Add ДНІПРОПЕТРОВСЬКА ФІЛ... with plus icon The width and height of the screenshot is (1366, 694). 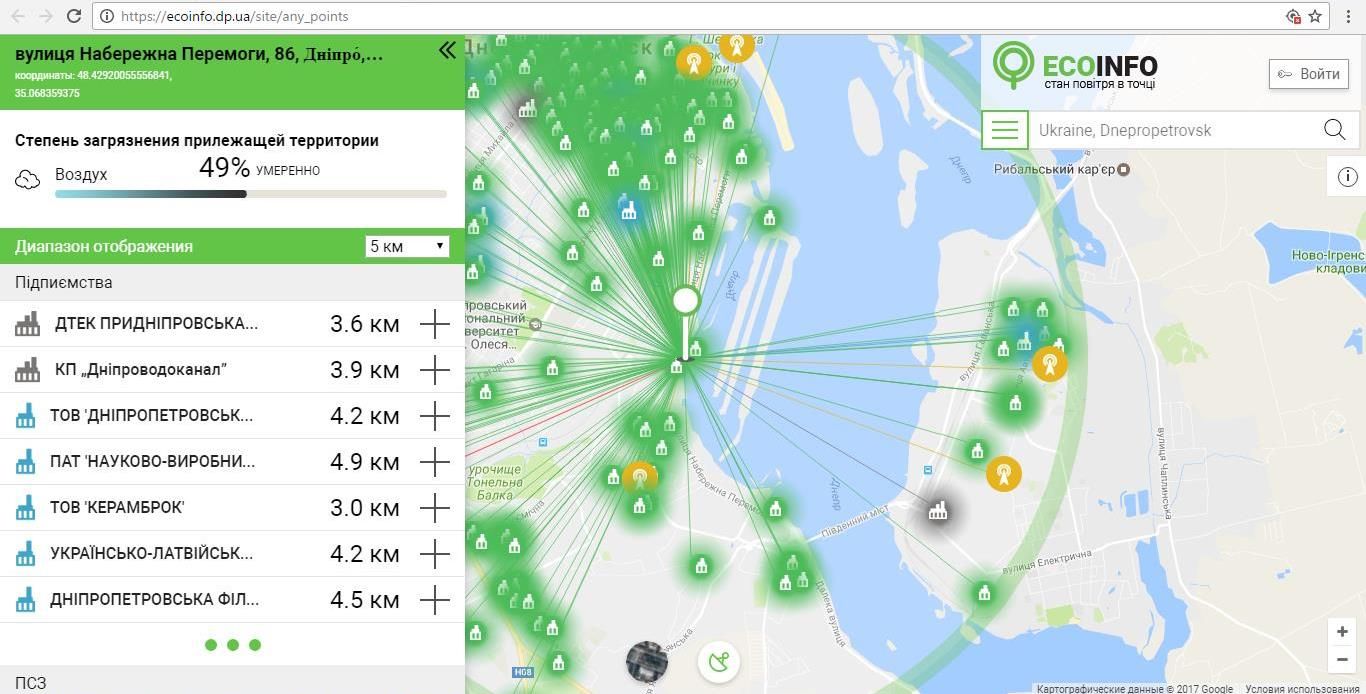[x=435, y=600]
